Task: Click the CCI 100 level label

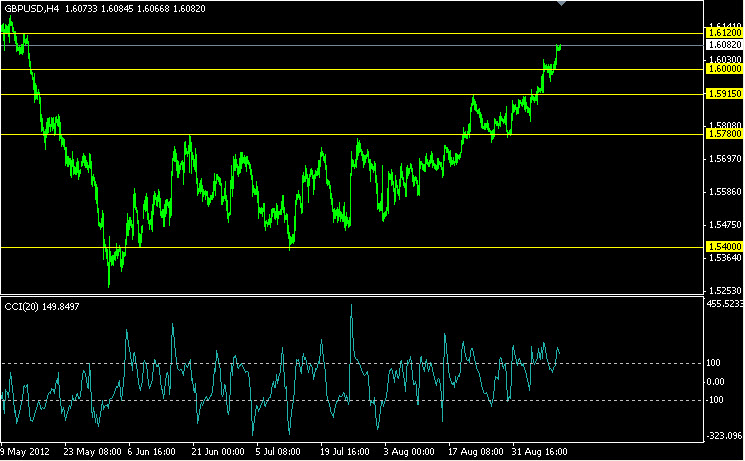Action: pyautogui.click(x=713, y=363)
